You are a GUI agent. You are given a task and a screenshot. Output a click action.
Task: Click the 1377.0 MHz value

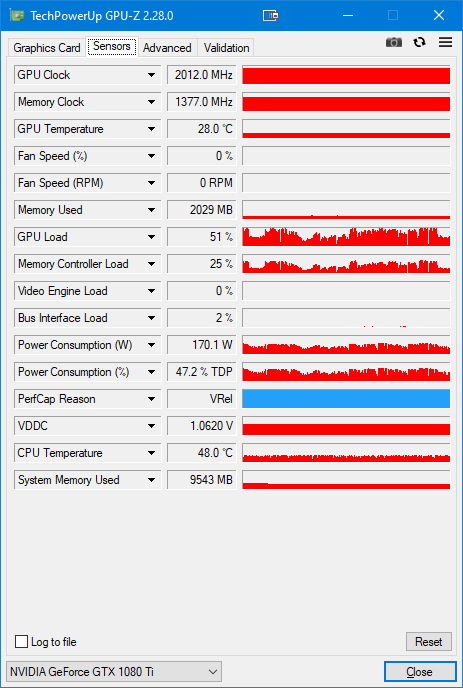click(x=204, y=102)
